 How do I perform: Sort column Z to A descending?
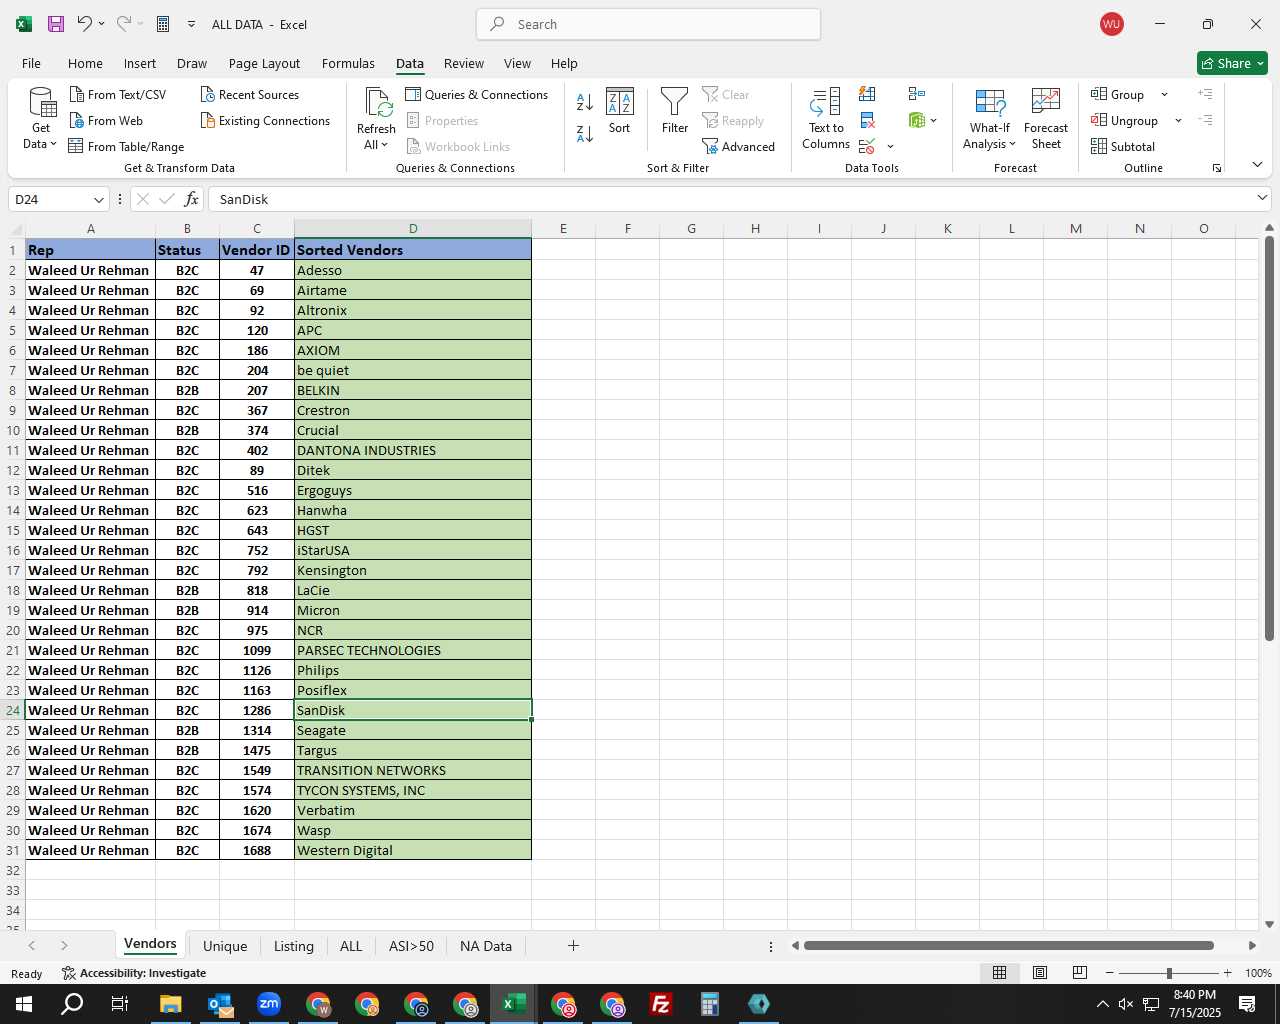(585, 132)
